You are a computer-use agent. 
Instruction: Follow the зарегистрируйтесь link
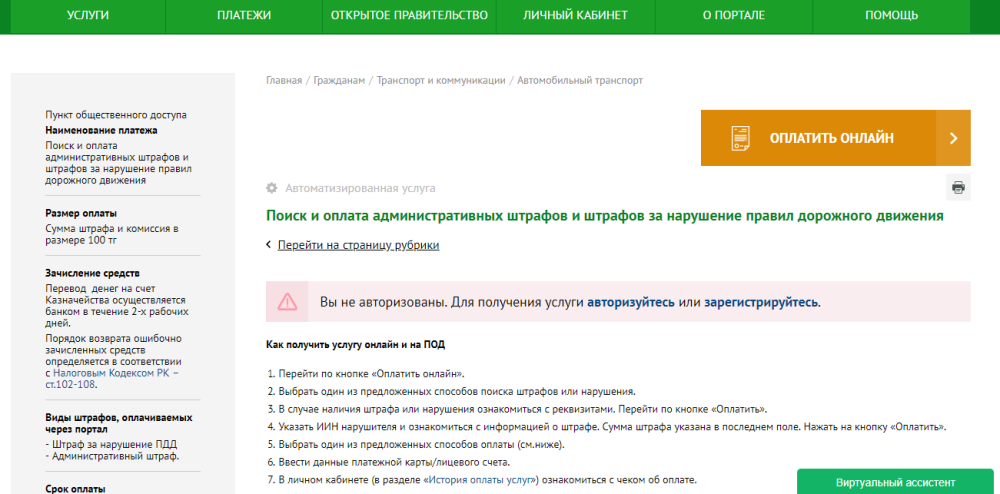(x=760, y=301)
